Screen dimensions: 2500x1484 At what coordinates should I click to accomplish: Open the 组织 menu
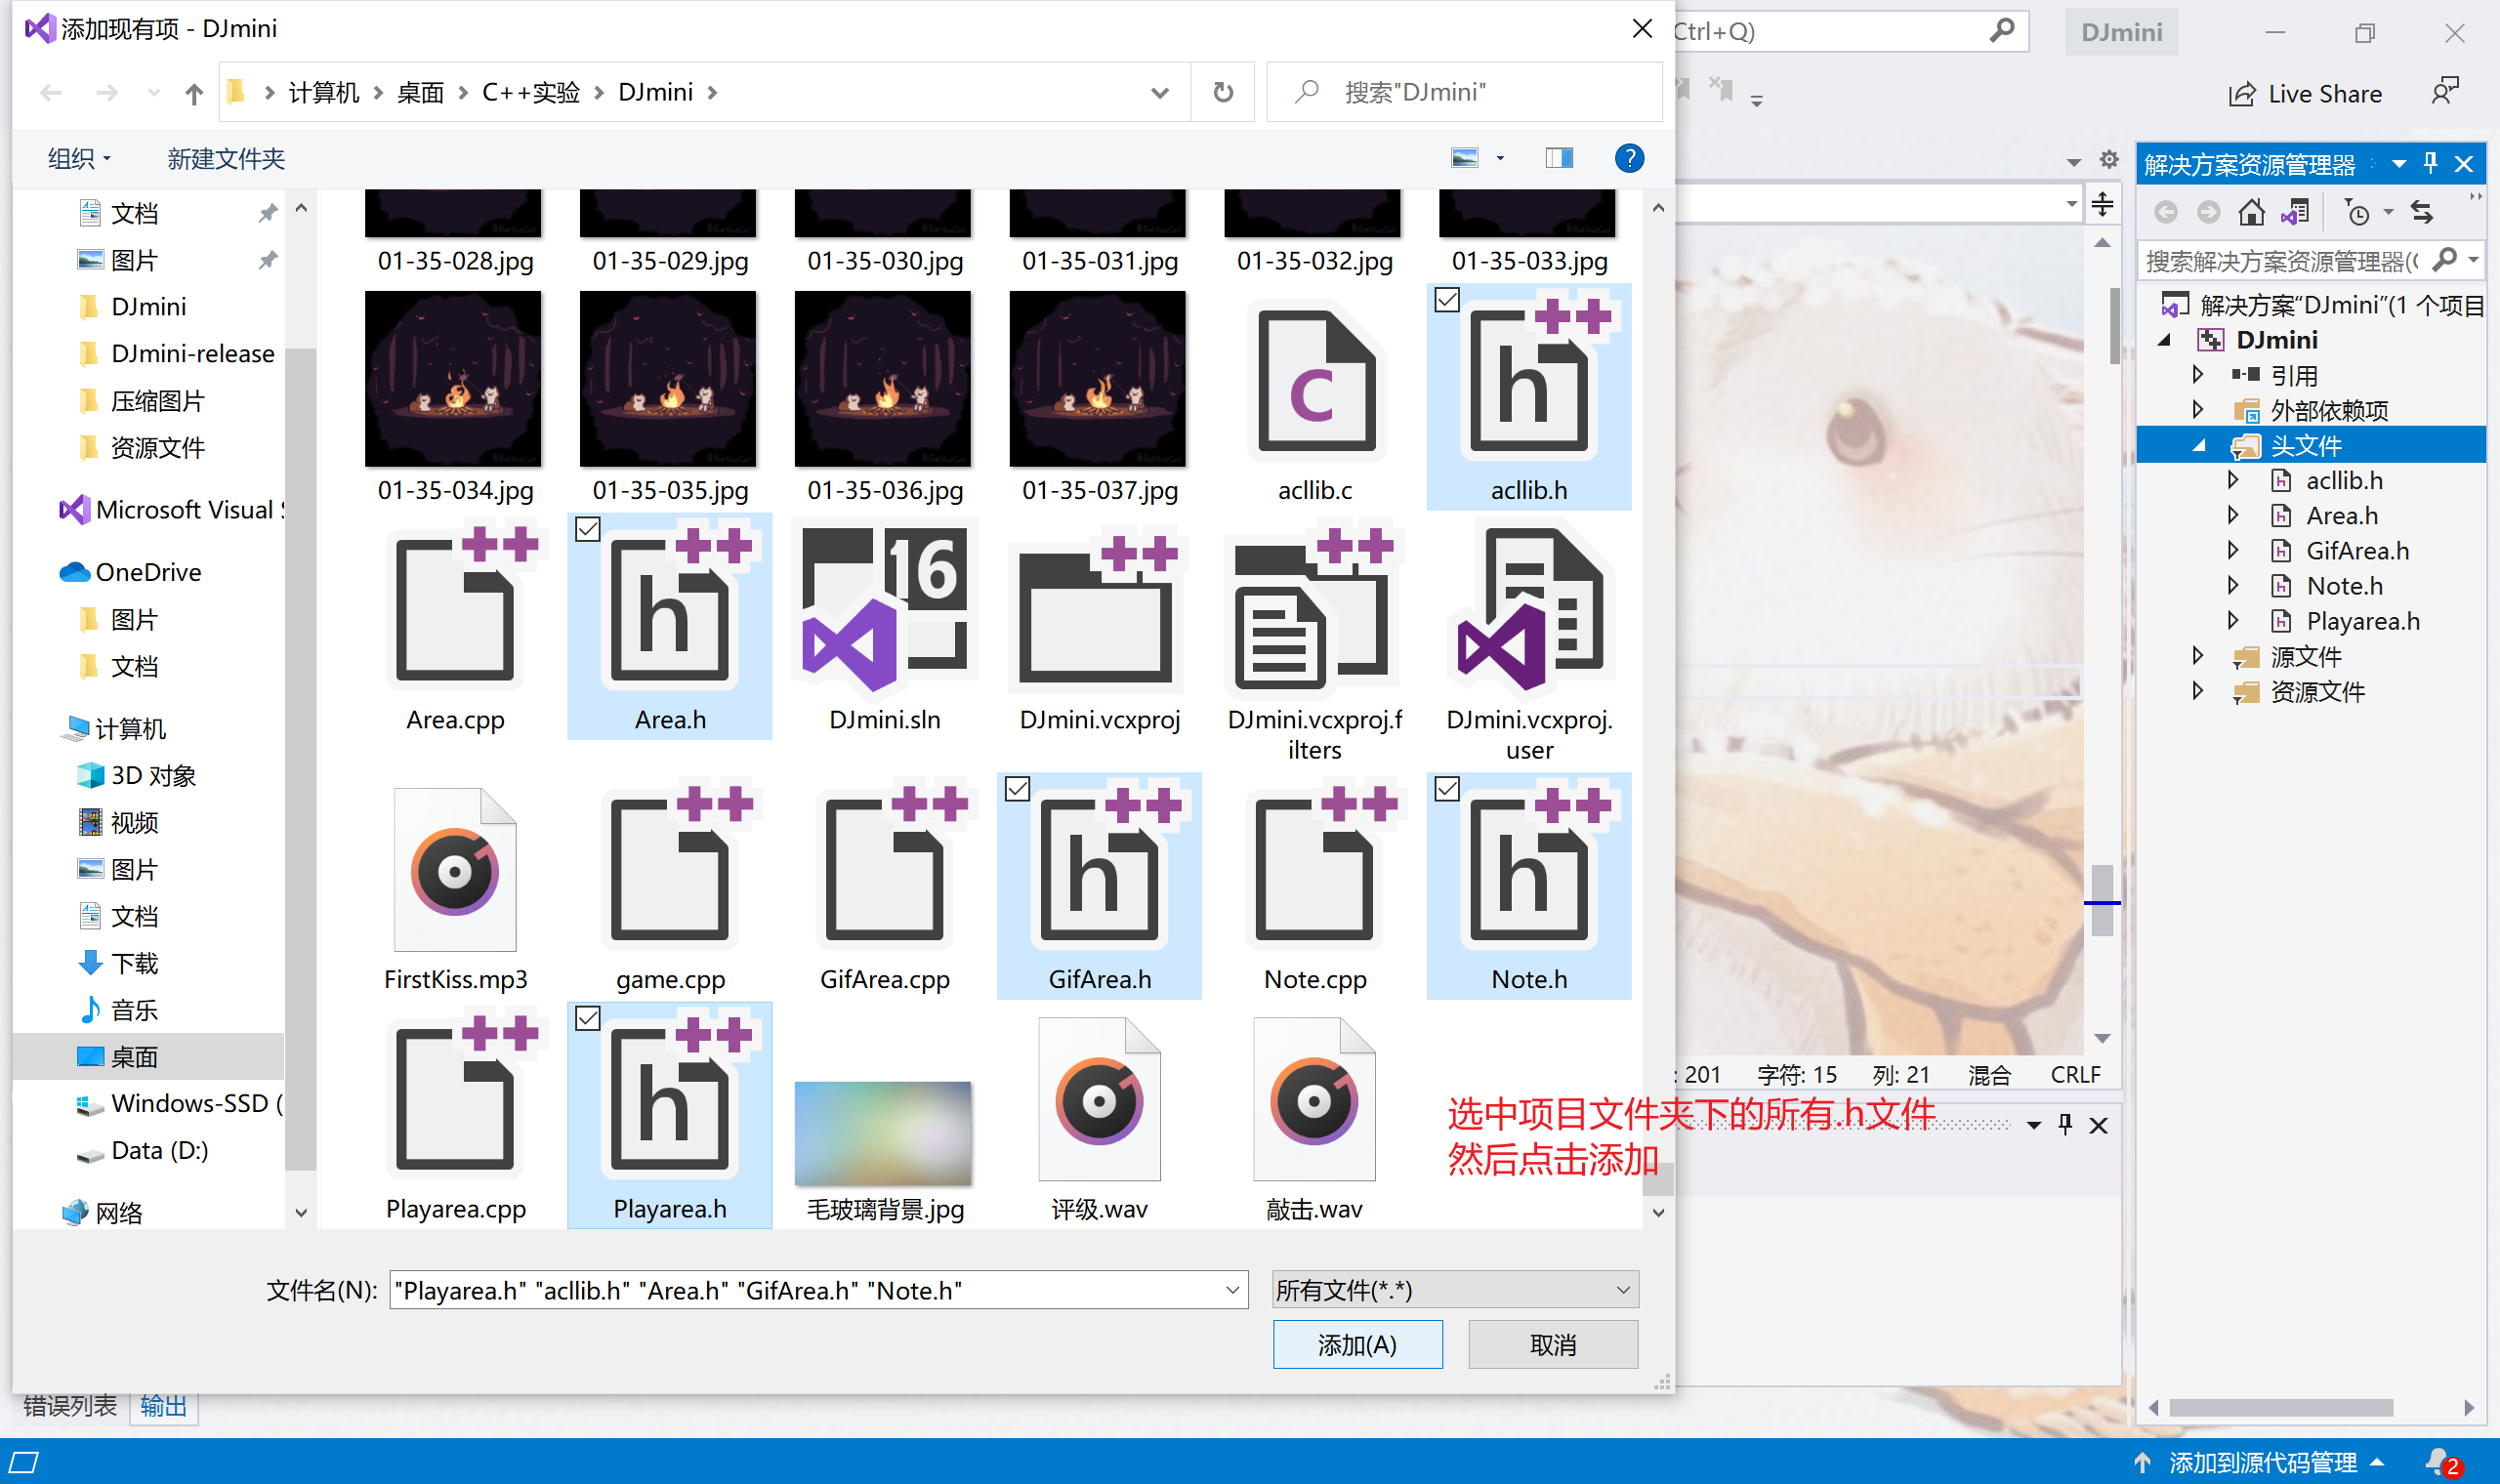tap(79, 158)
